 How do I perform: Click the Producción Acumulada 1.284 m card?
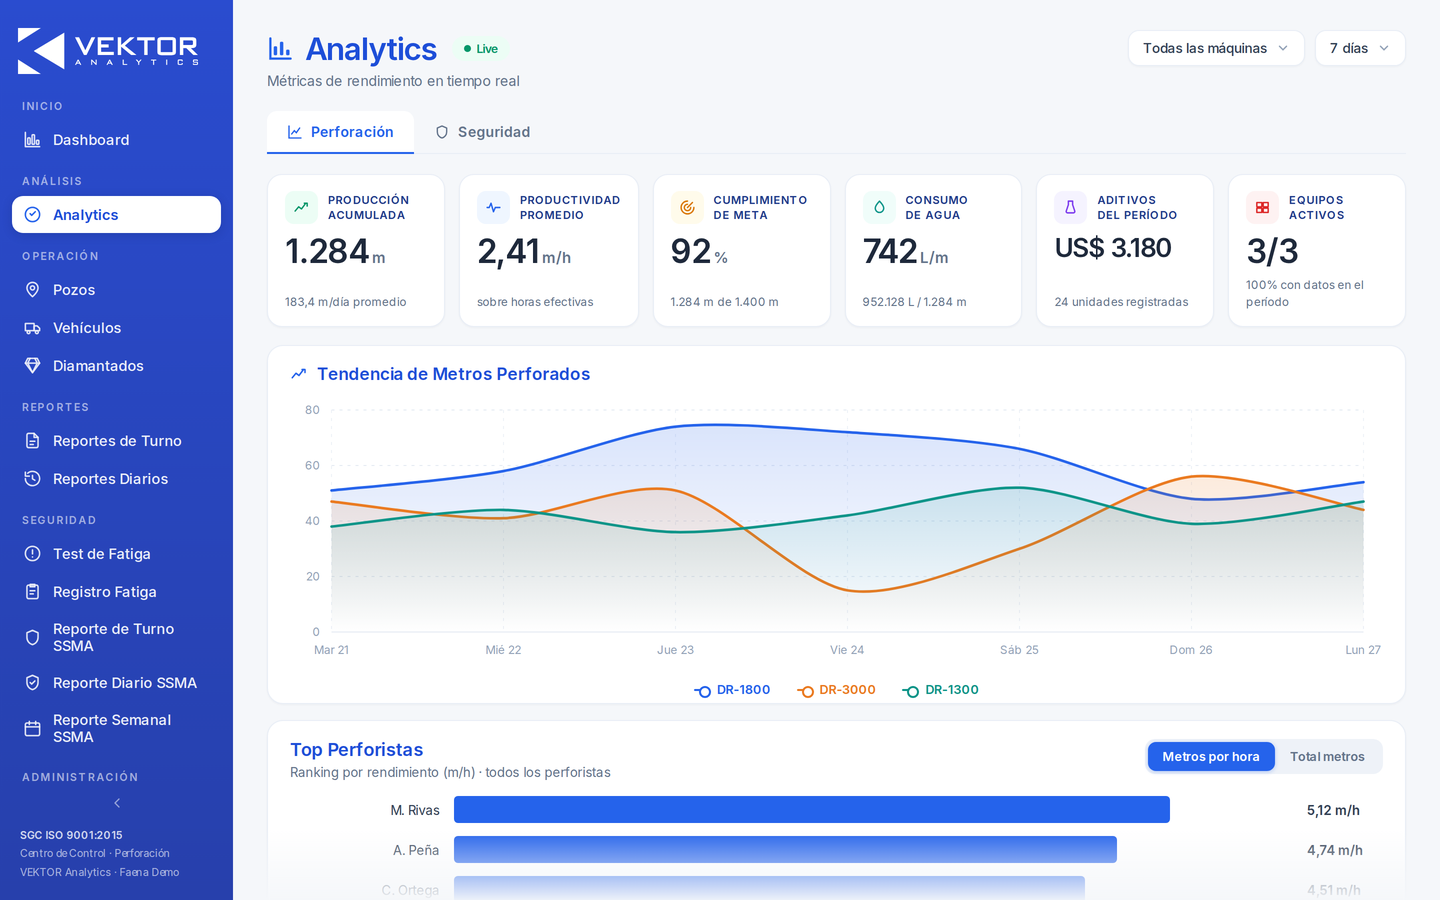(x=356, y=250)
